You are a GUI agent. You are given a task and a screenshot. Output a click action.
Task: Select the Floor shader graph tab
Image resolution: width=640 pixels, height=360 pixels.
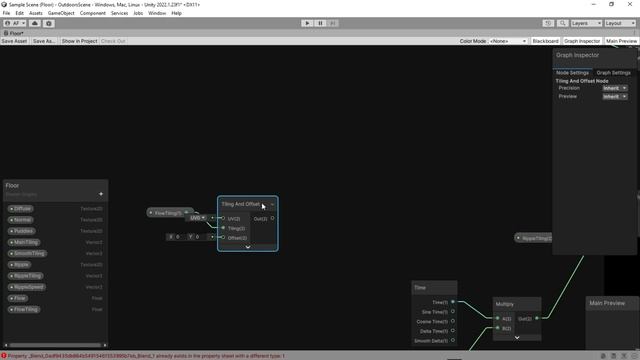[14, 33]
